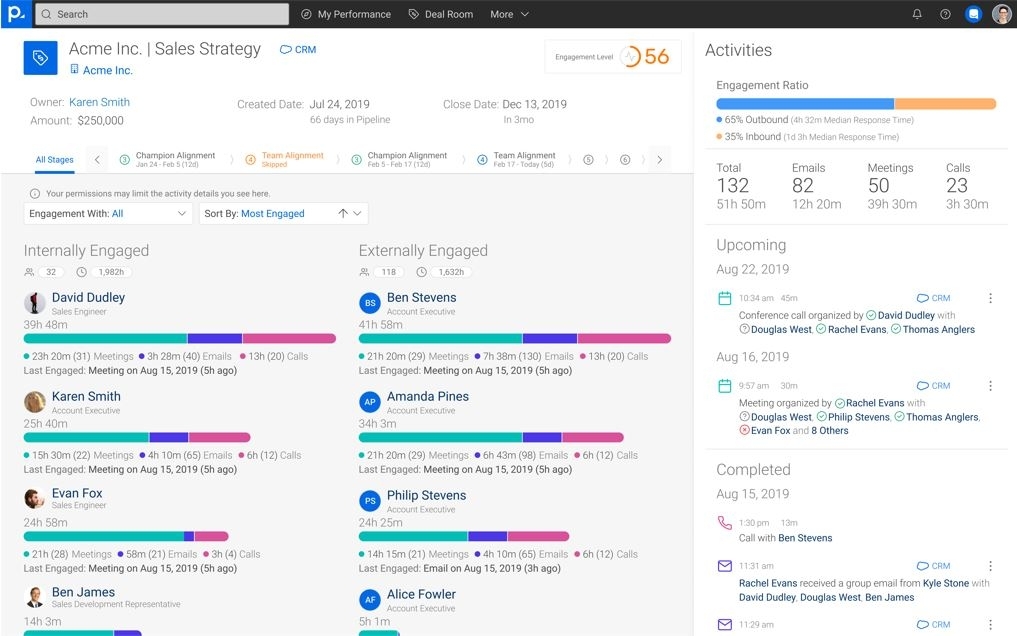Click the blue opportunity tag icon
The height and width of the screenshot is (636, 1017).
(40, 58)
